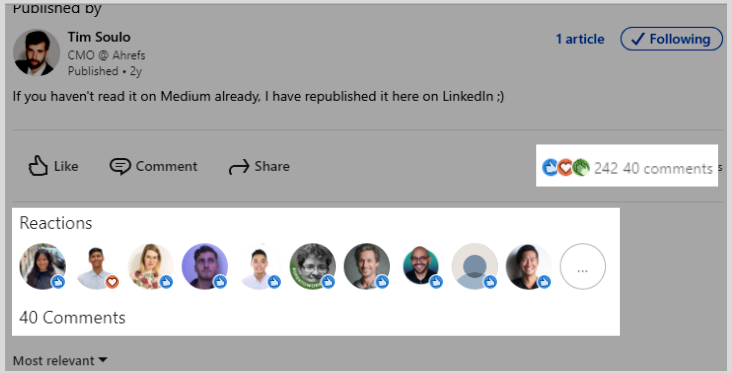Image resolution: width=732 pixels, height=373 pixels.
Task: Click the red heart reaction icon beside 242
Action: pyautogui.click(x=565, y=168)
